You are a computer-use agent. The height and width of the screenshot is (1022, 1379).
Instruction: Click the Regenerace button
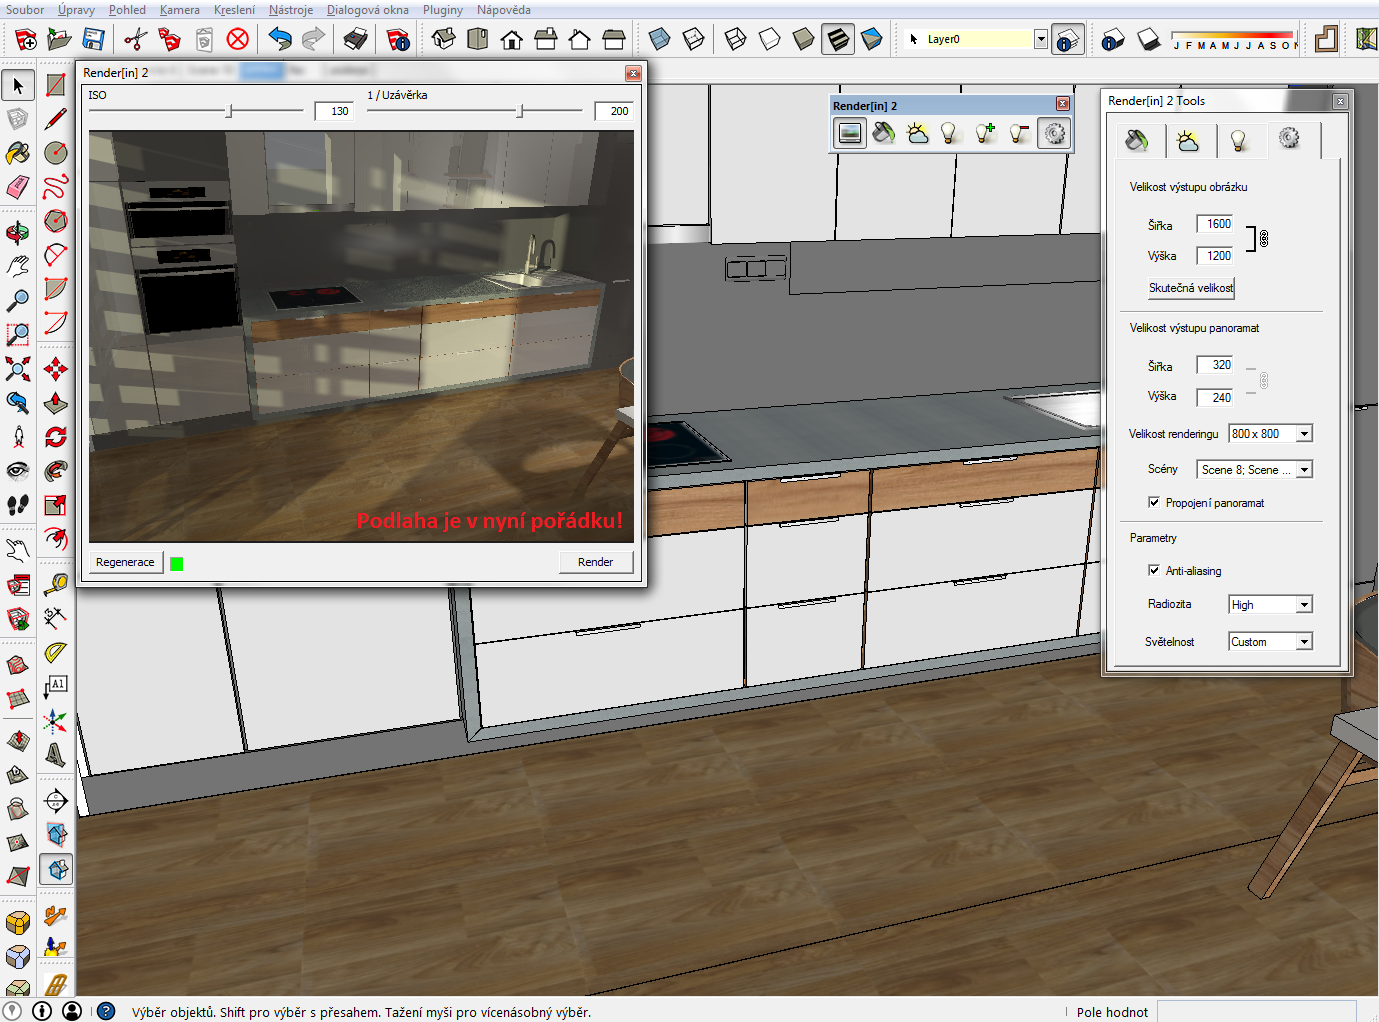pos(125,562)
